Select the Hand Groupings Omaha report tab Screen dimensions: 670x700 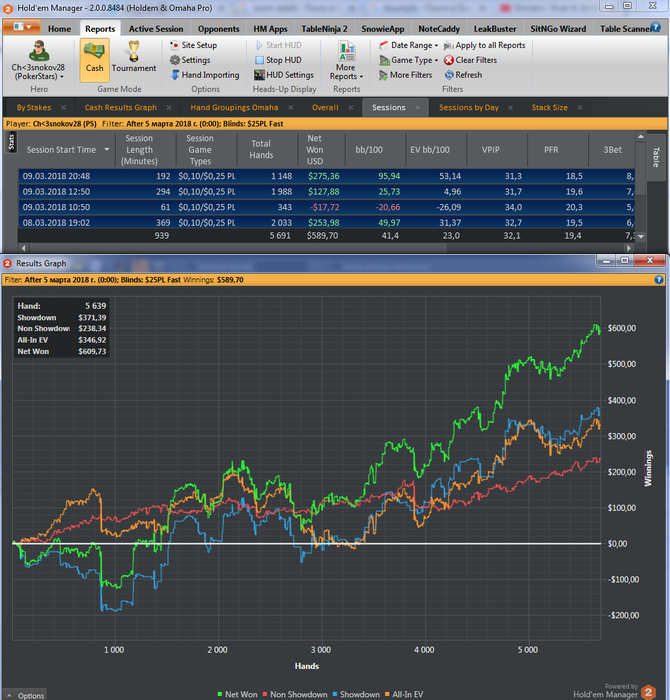point(234,108)
